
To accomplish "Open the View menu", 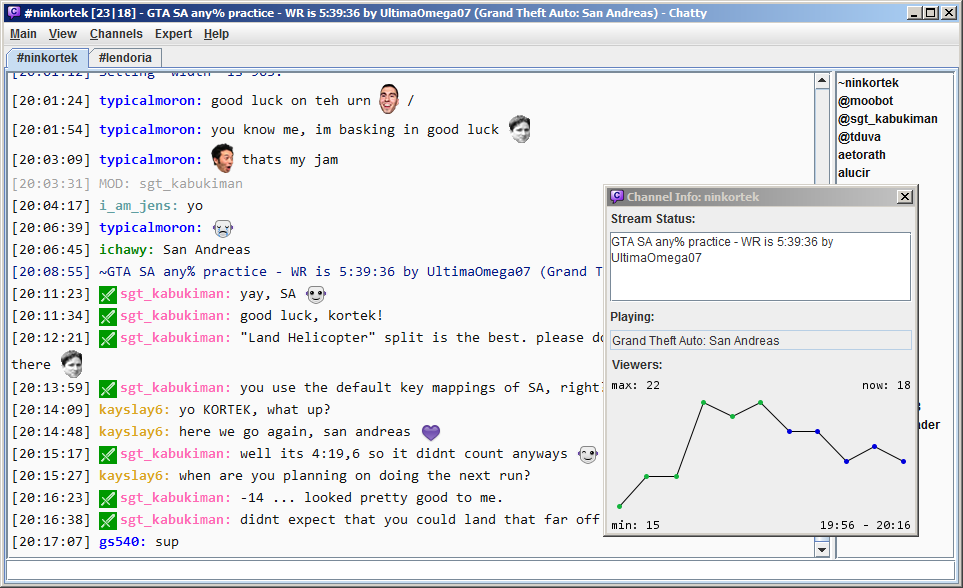I will 63,33.
